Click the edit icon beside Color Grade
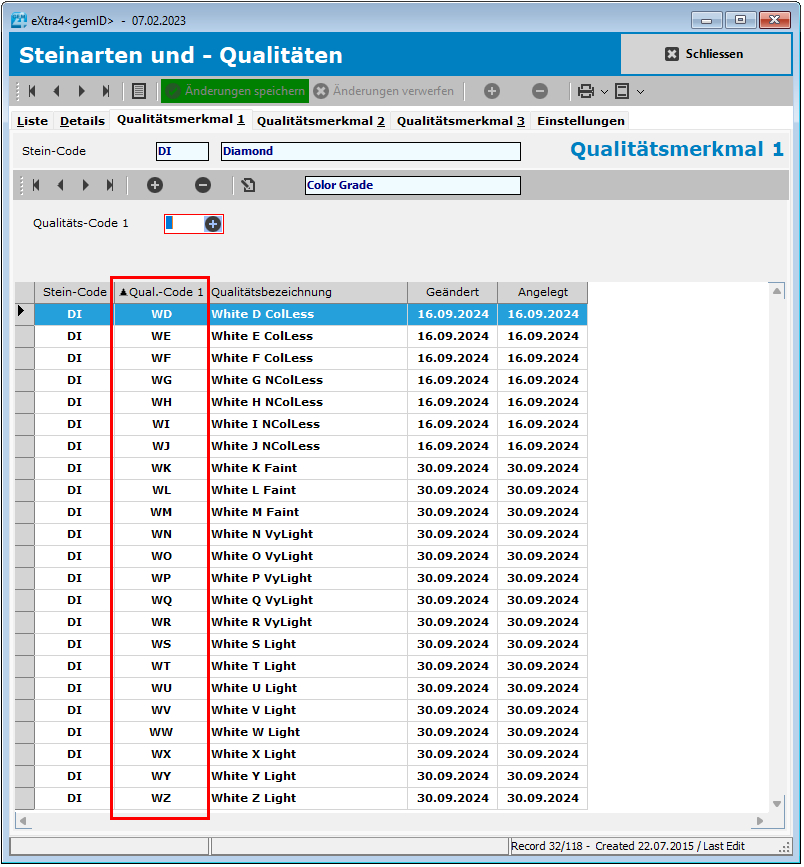804x867 pixels. [248, 185]
